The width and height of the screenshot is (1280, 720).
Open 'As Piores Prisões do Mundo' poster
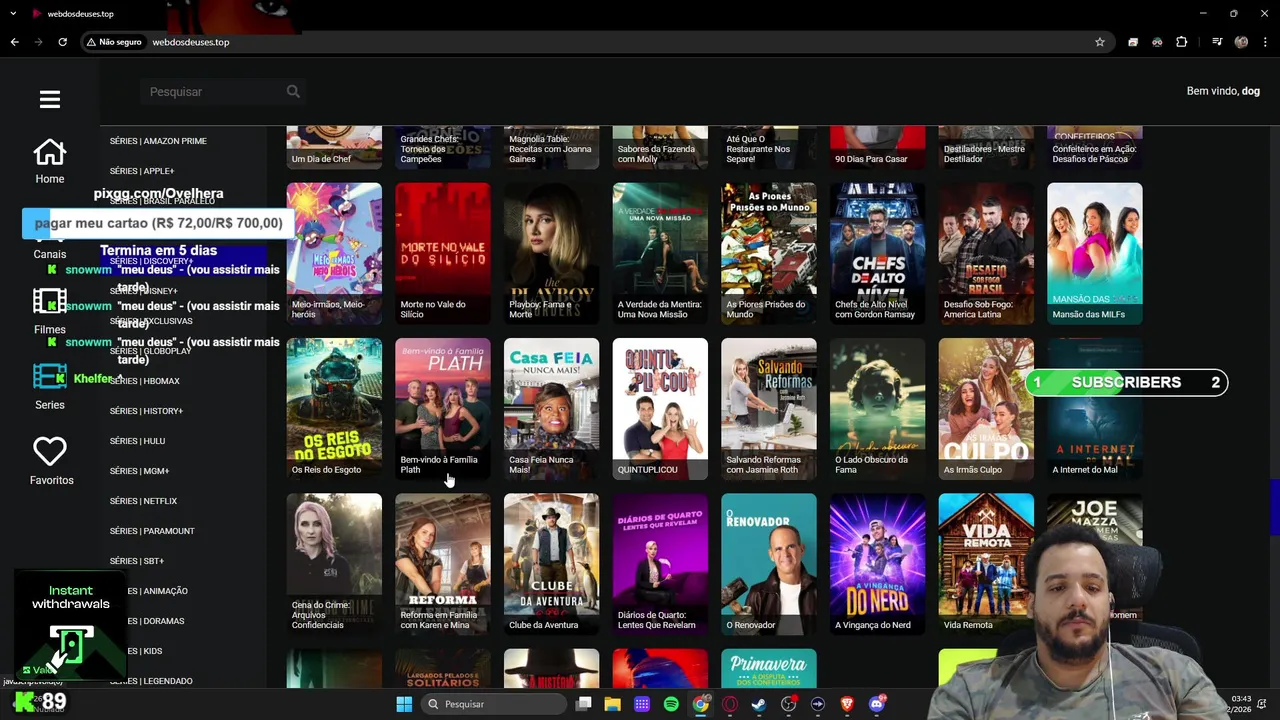[x=769, y=253]
